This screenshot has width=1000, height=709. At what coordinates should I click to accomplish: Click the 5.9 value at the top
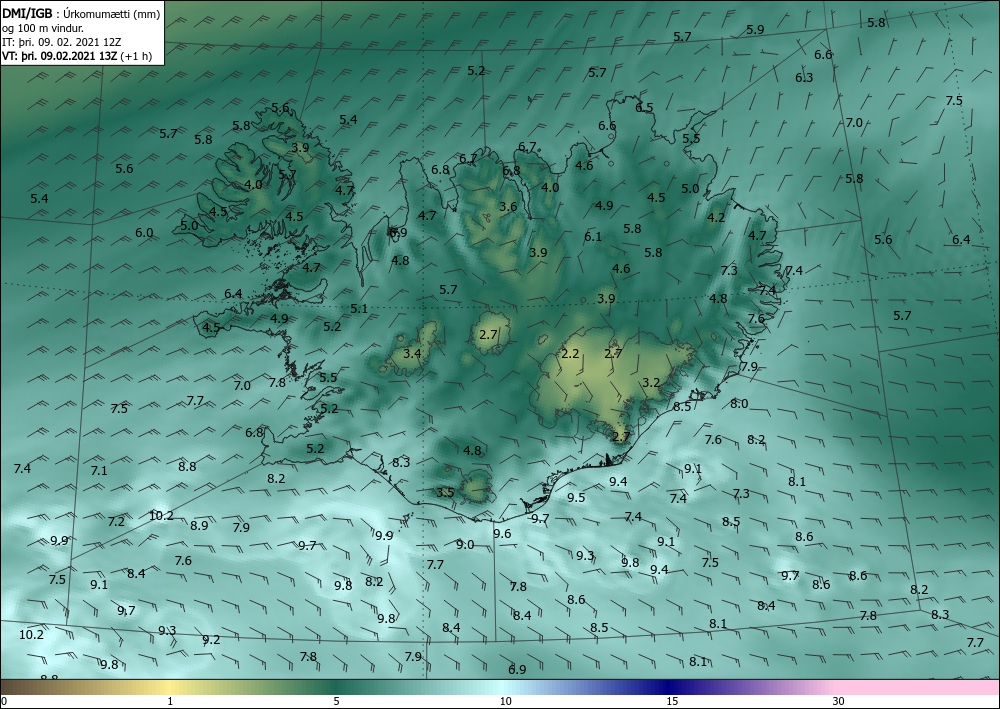(x=755, y=29)
